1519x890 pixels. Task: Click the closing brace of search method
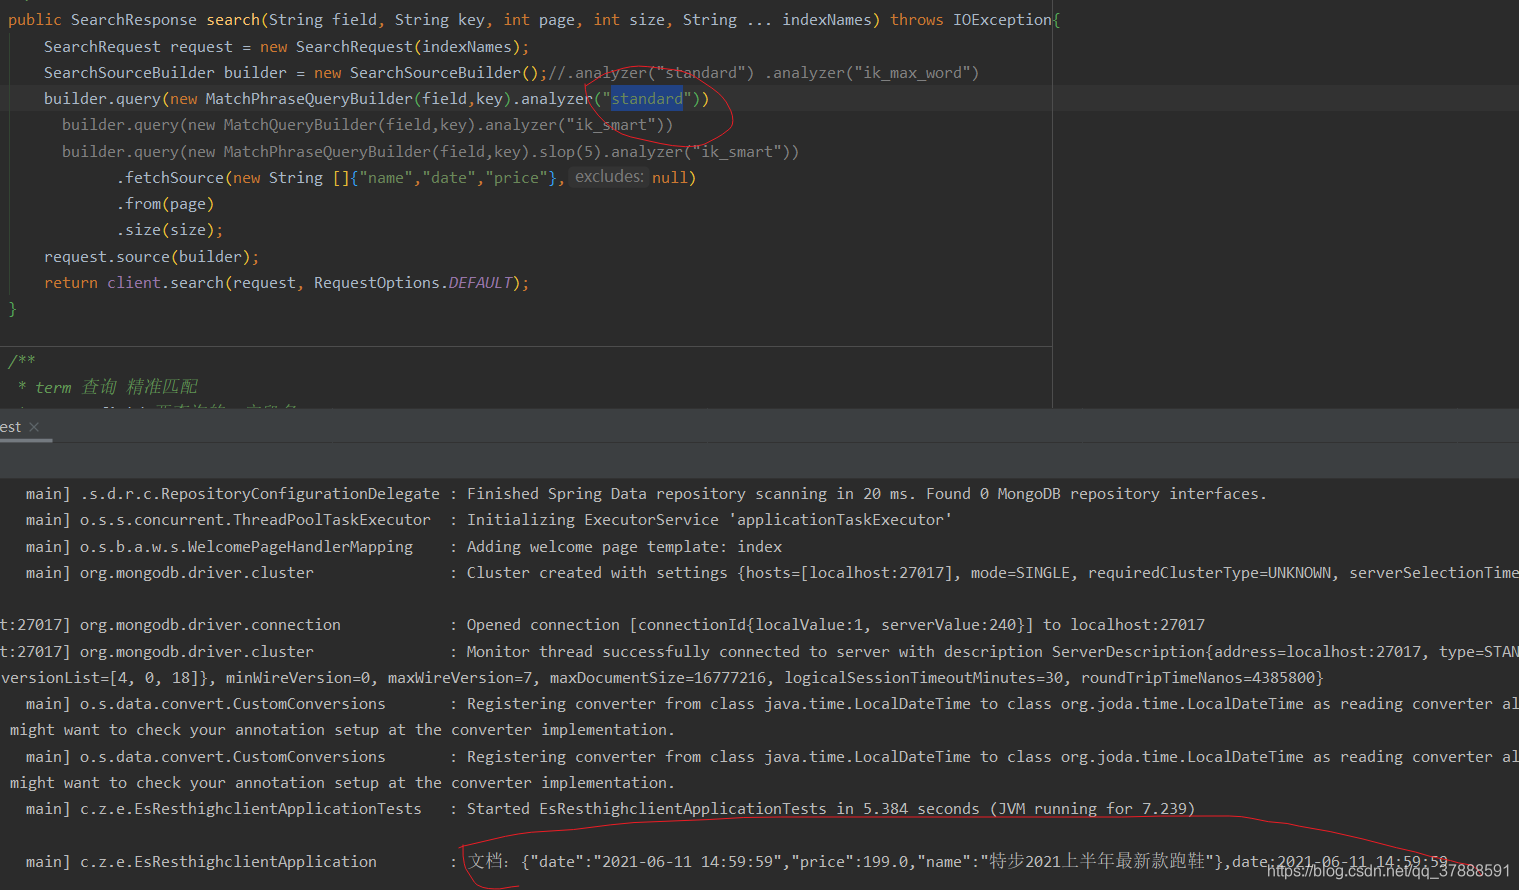click(12, 310)
